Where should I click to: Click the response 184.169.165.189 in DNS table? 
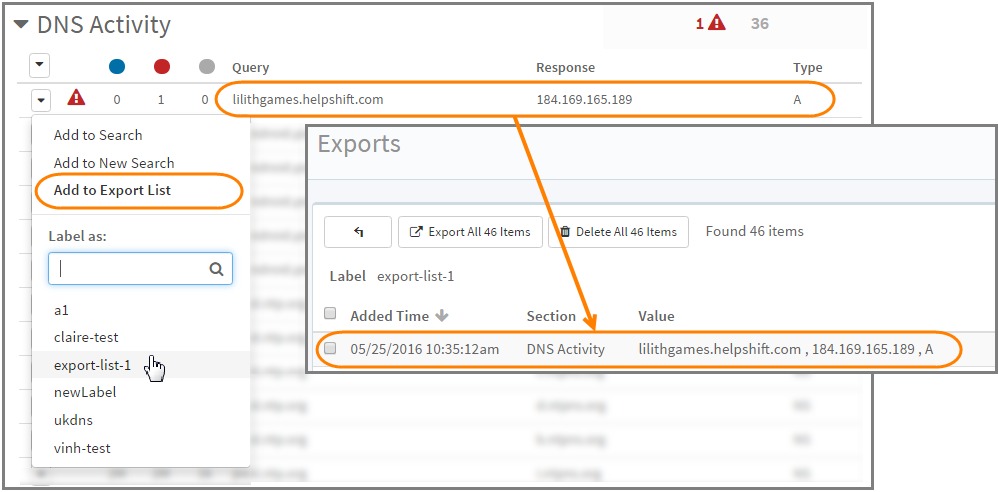pos(584,99)
